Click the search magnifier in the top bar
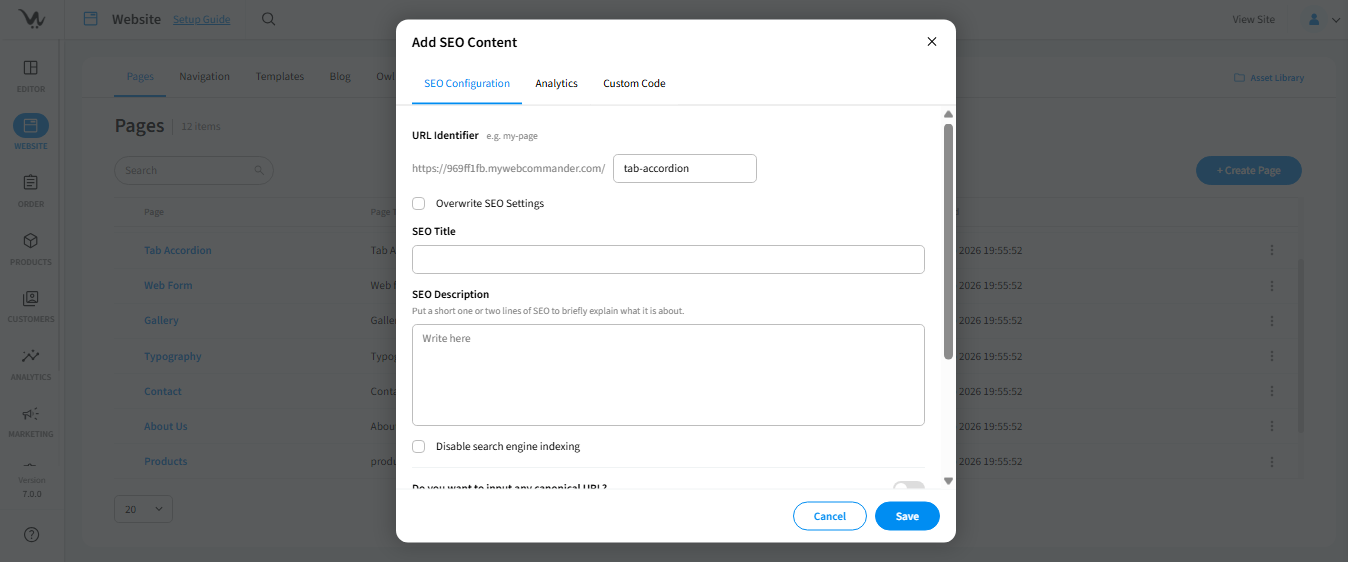The width and height of the screenshot is (1348, 562). (x=268, y=19)
